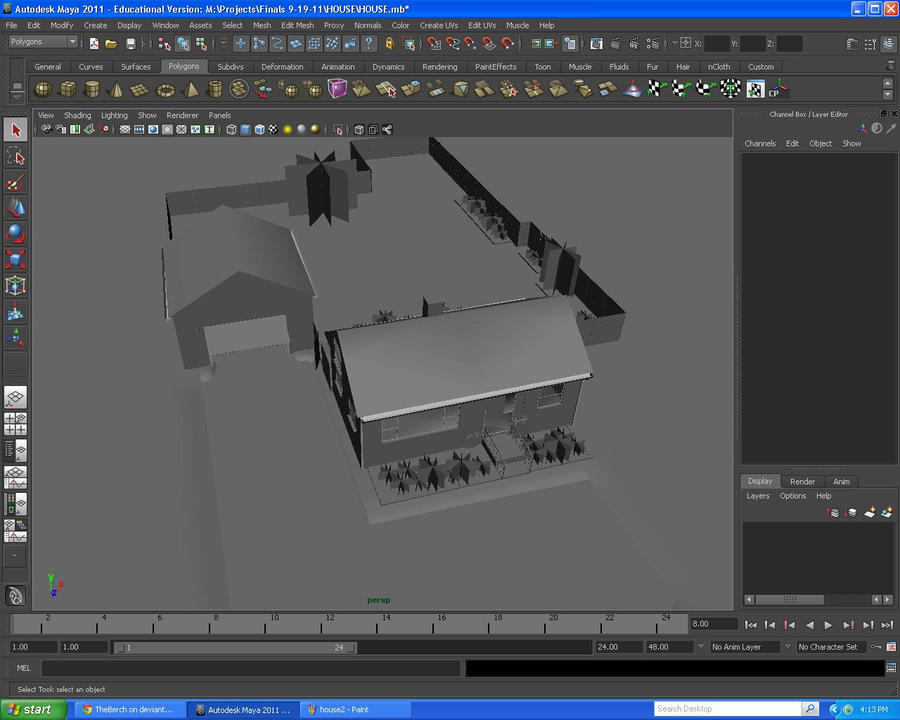Select the Scale tool

[16, 257]
